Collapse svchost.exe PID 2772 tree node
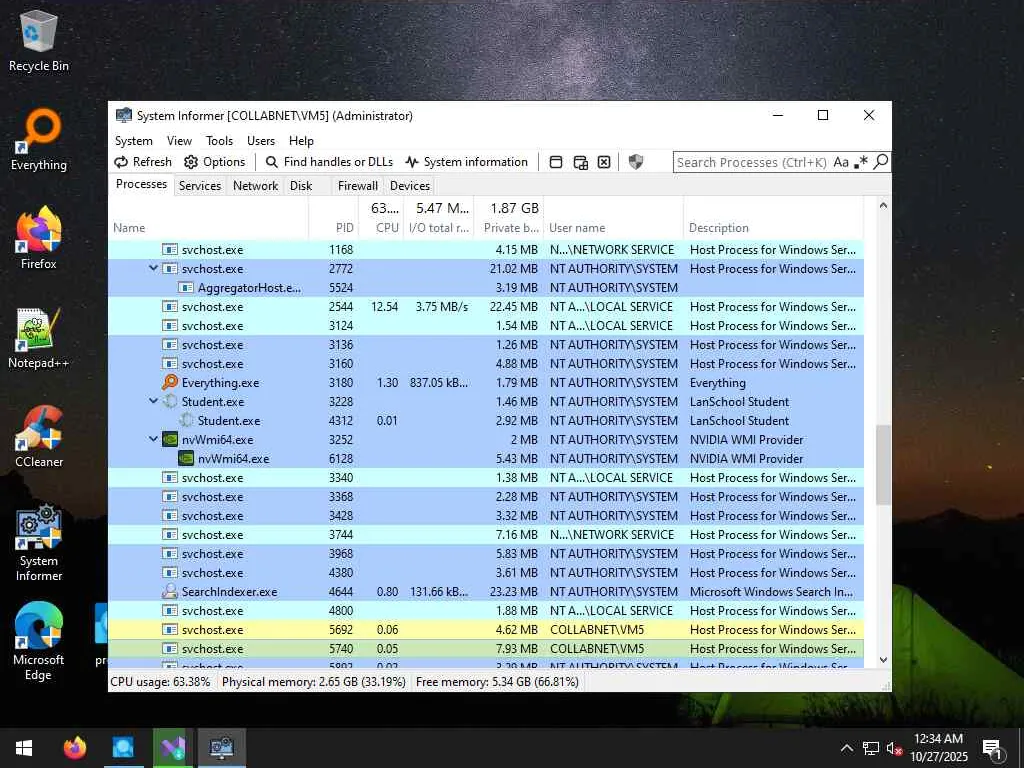The width and height of the screenshot is (1024, 768). tap(153, 268)
